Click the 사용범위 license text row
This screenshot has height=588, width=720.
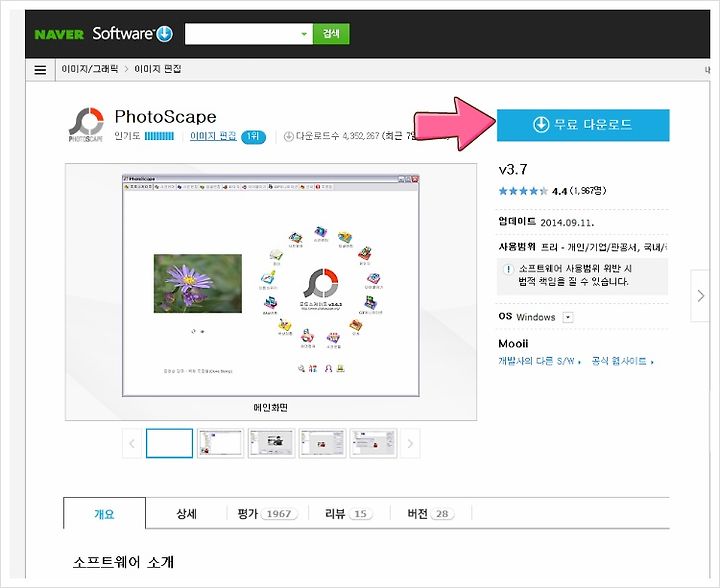coord(583,247)
